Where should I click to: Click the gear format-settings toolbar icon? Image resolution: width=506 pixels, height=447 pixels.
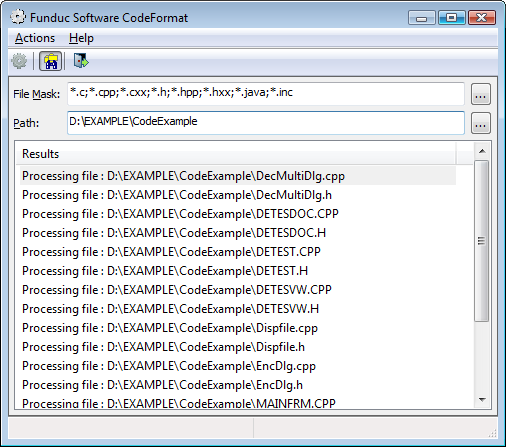pos(19,61)
